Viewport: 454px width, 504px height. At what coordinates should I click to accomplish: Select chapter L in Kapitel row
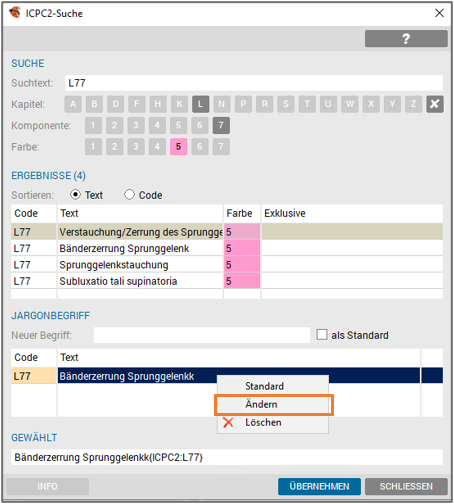pos(200,104)
